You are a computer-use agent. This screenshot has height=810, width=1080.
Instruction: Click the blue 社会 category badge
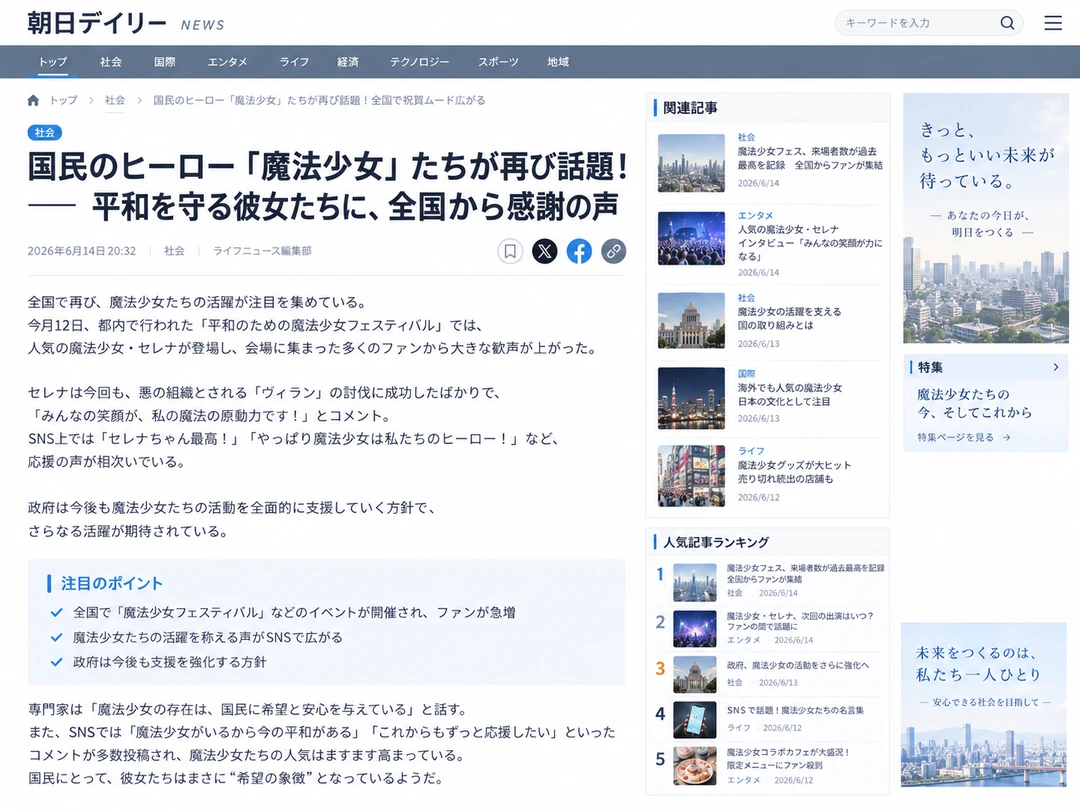(45, 132)
